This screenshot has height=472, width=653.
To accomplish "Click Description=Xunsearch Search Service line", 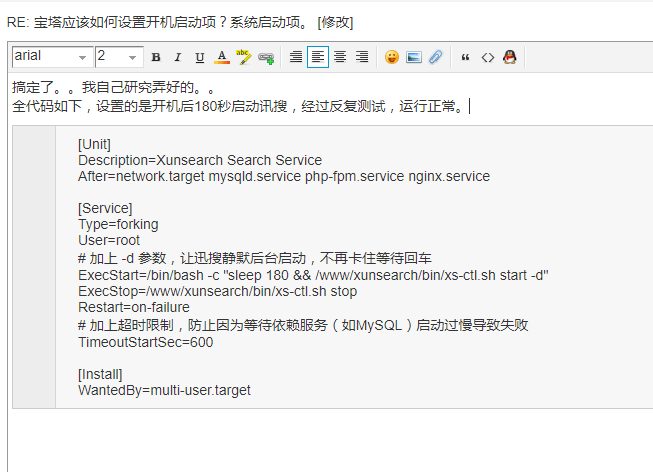I will (x=200, y=160).
